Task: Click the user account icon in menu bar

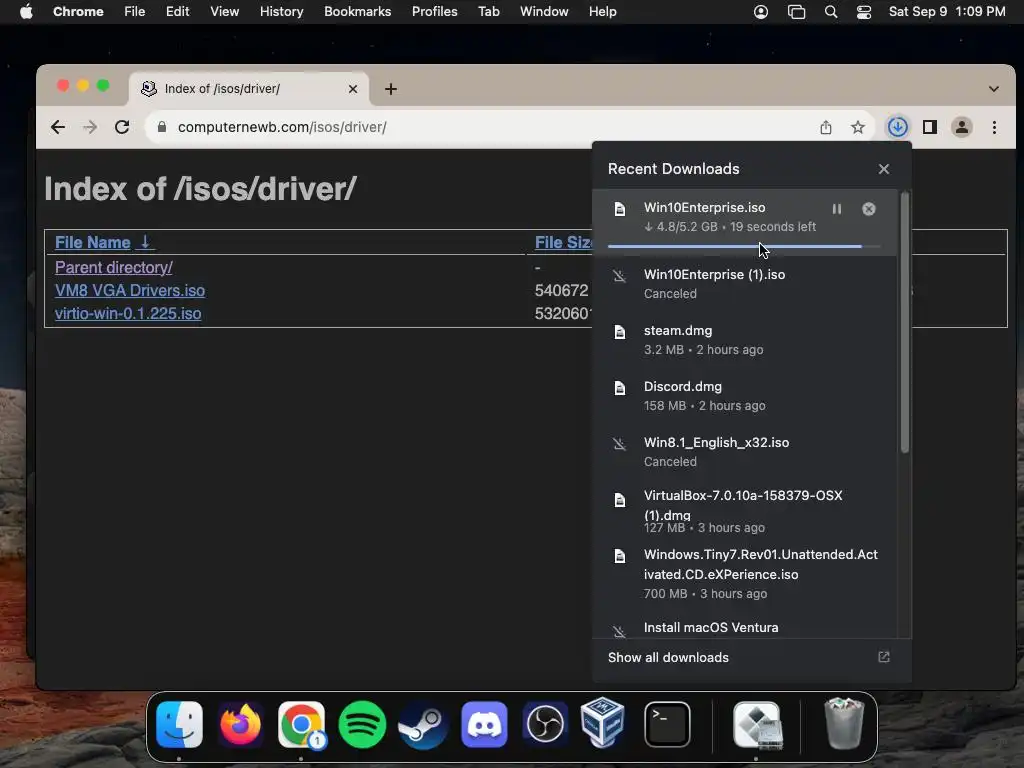Action: (x=761, y=12)
